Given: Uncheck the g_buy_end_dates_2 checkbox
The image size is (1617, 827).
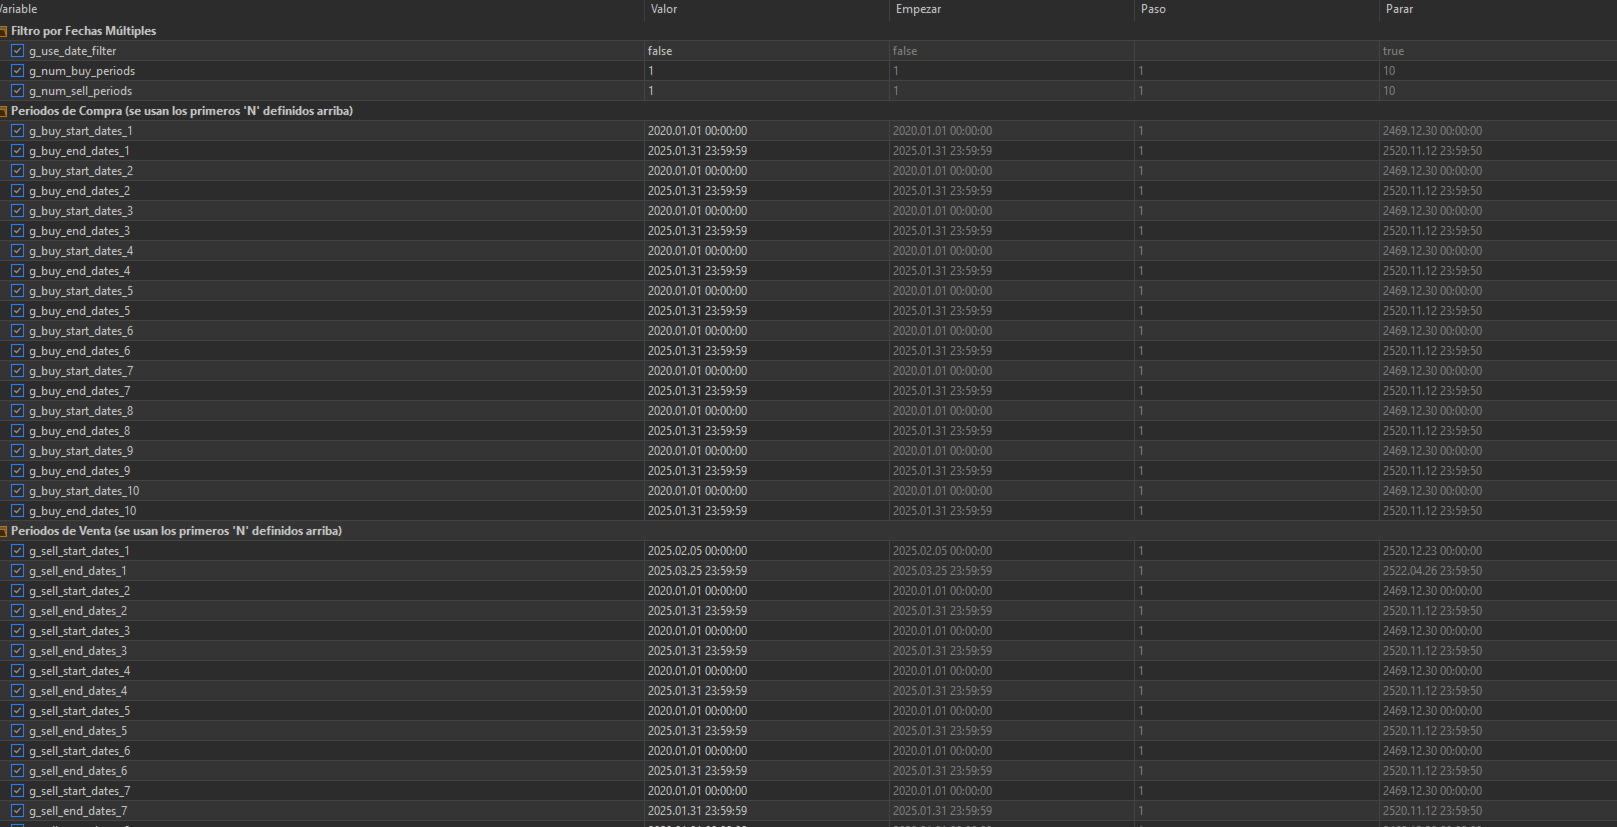Looking at the screenshot, I should (17, 191).
